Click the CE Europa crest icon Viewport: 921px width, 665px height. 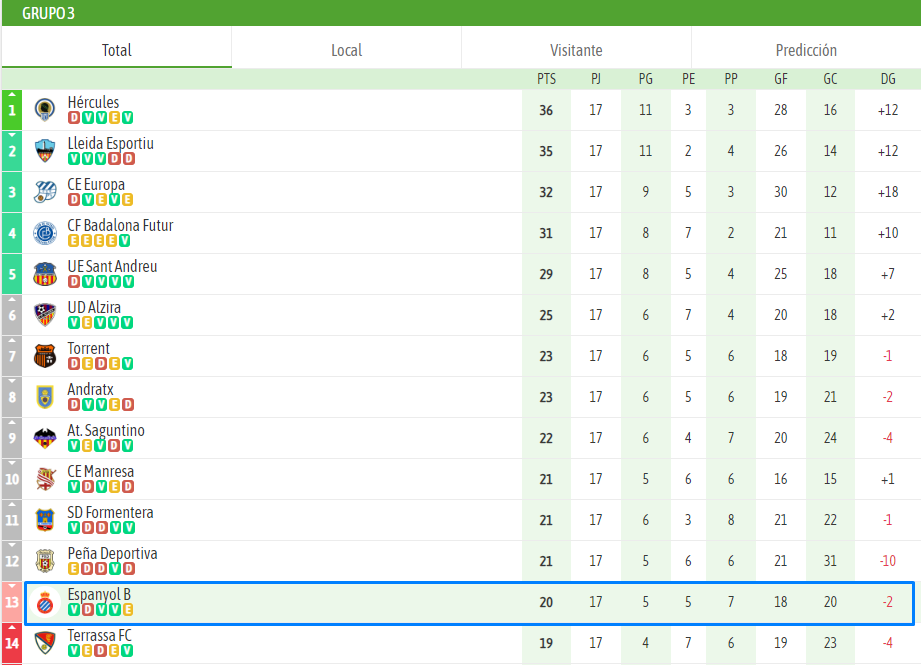tap(44, 191)
